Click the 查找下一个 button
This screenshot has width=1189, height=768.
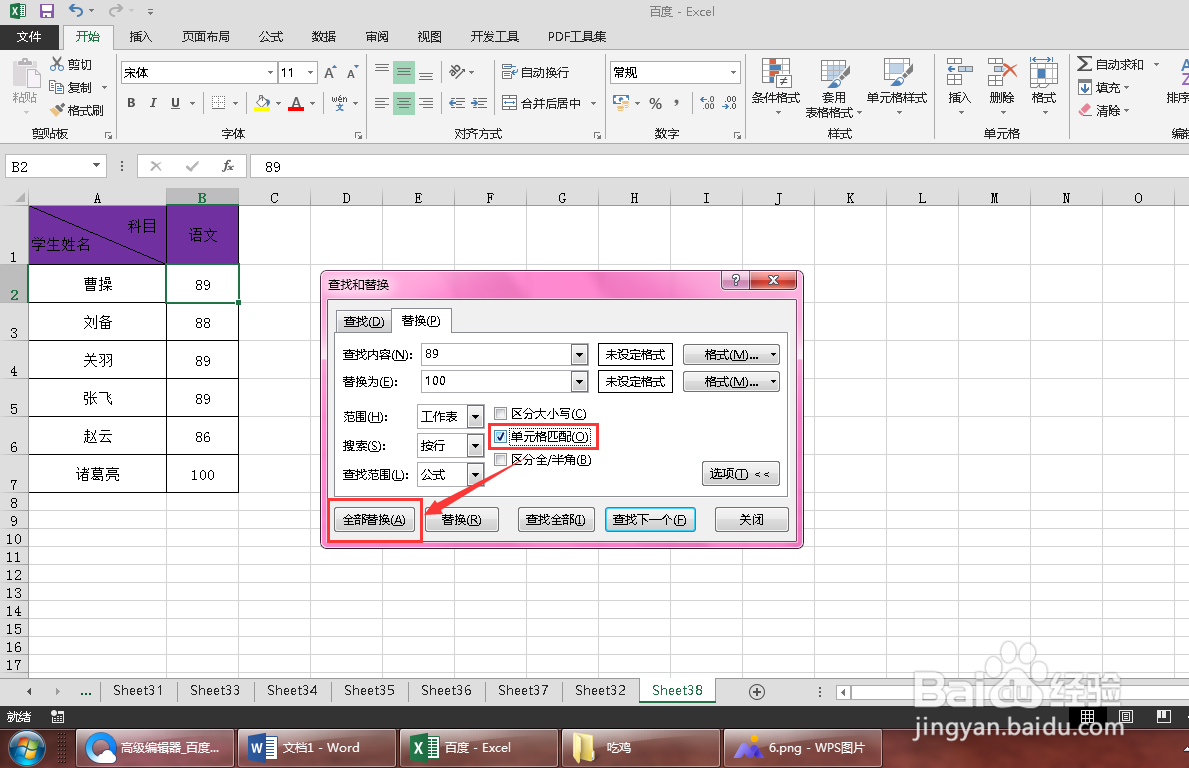[x=650, y=519]
